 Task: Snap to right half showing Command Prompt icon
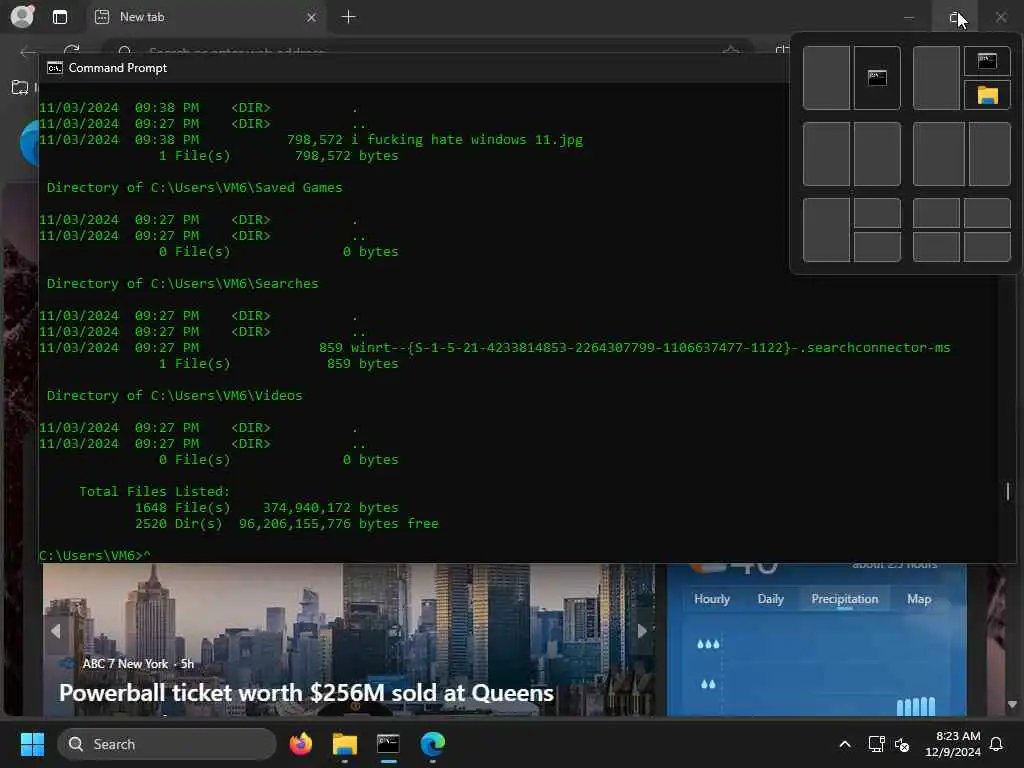[877, 78]
